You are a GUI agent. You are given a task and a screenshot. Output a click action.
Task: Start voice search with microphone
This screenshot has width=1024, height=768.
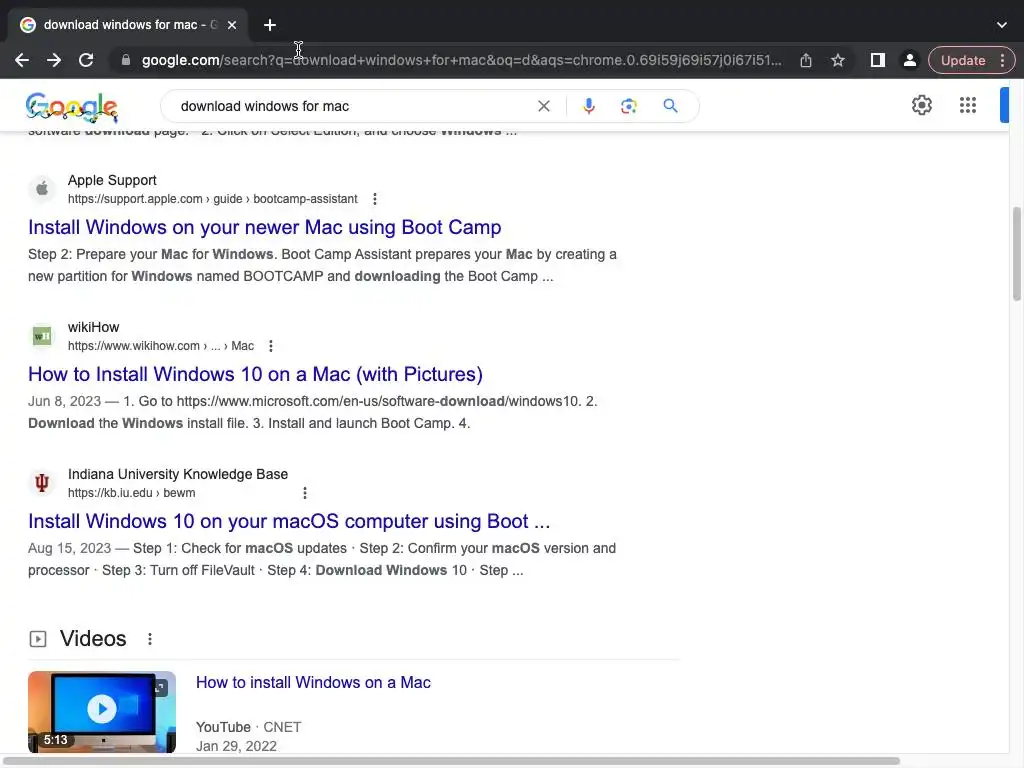[x=588, y=106]
